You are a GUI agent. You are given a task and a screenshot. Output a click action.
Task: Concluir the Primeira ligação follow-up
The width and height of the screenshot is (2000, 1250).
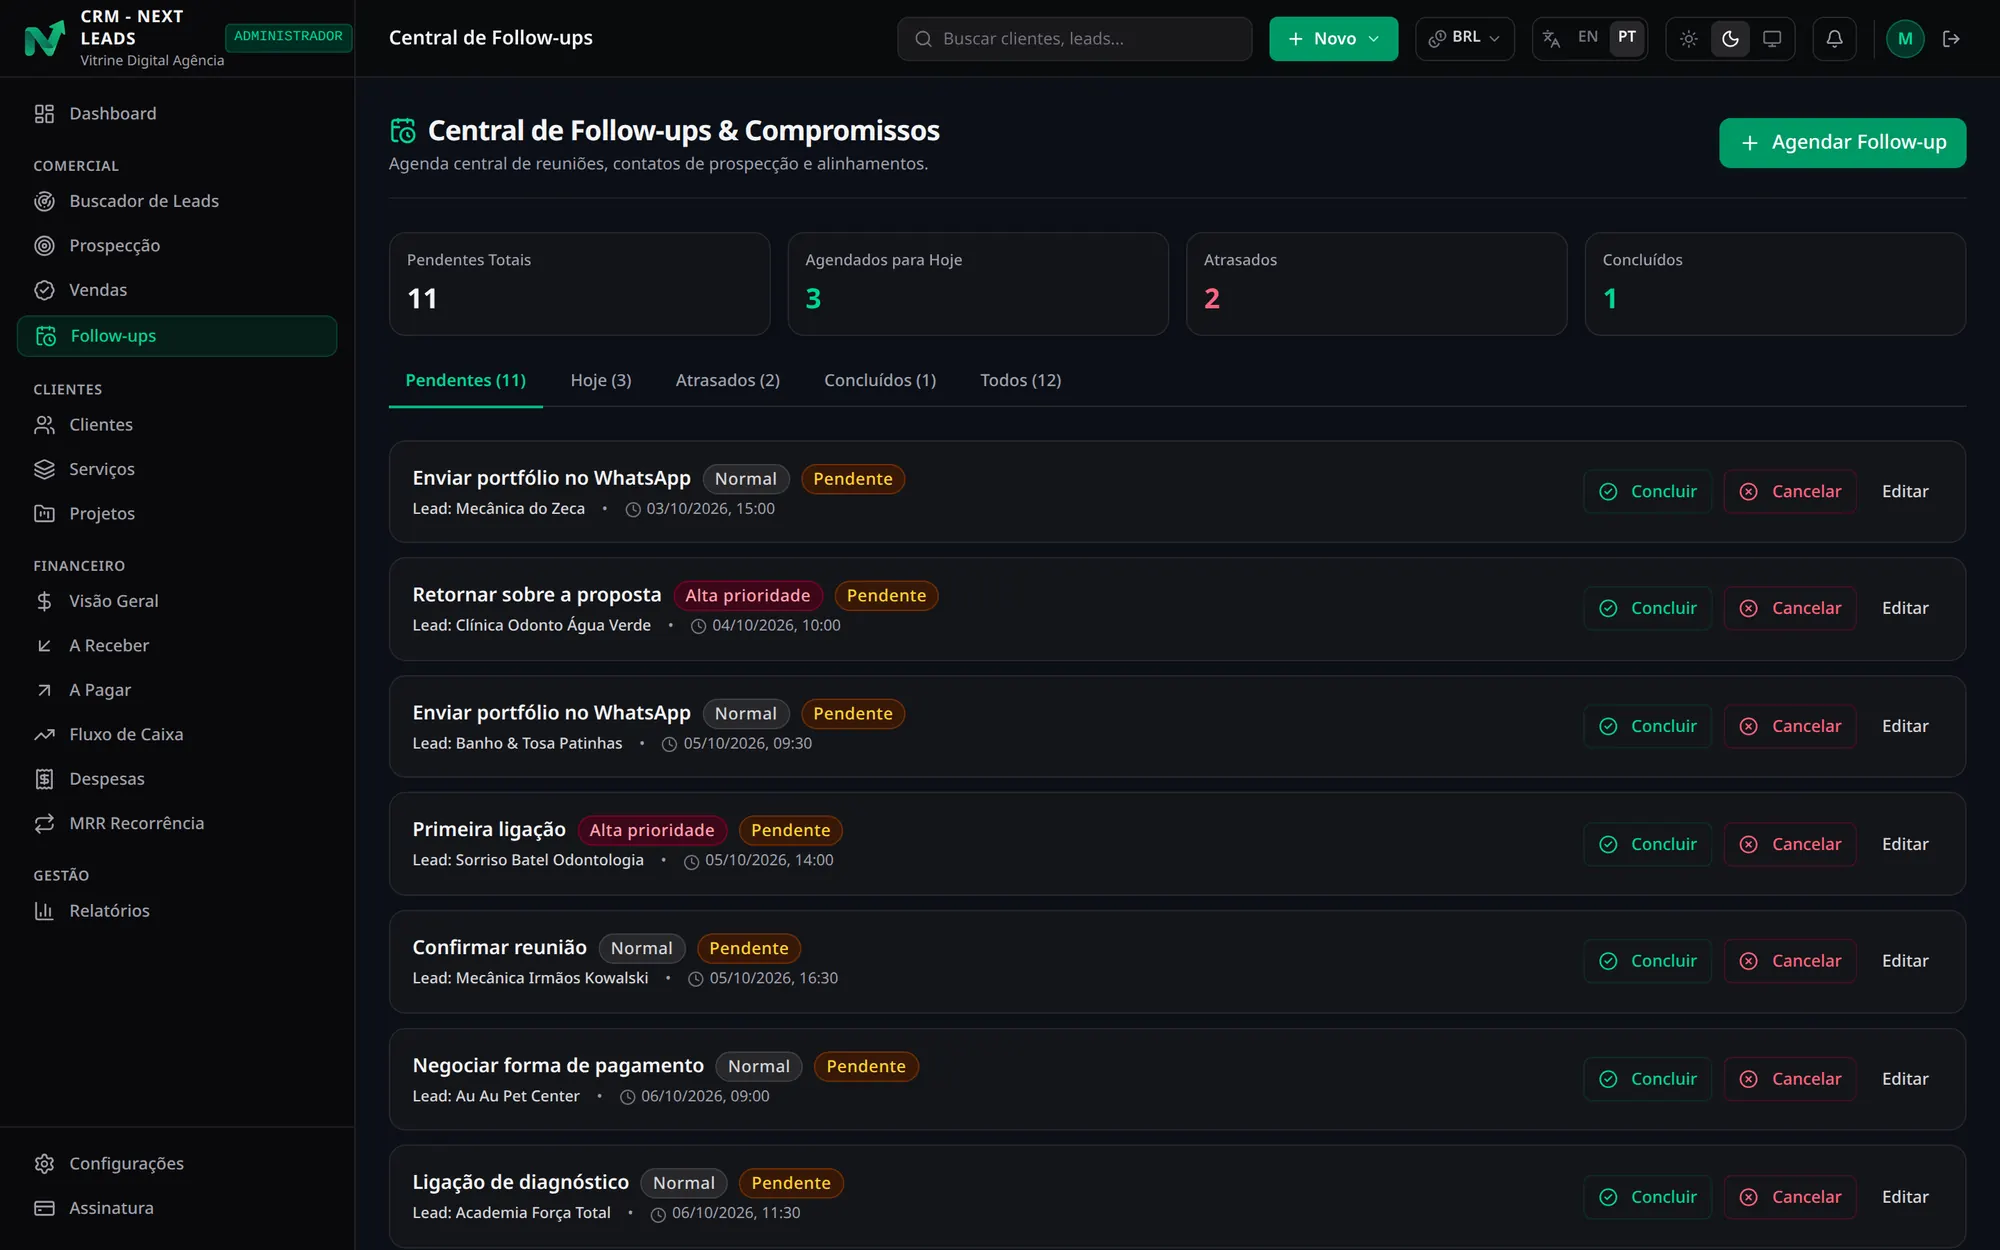click(x=1648, y=844)
